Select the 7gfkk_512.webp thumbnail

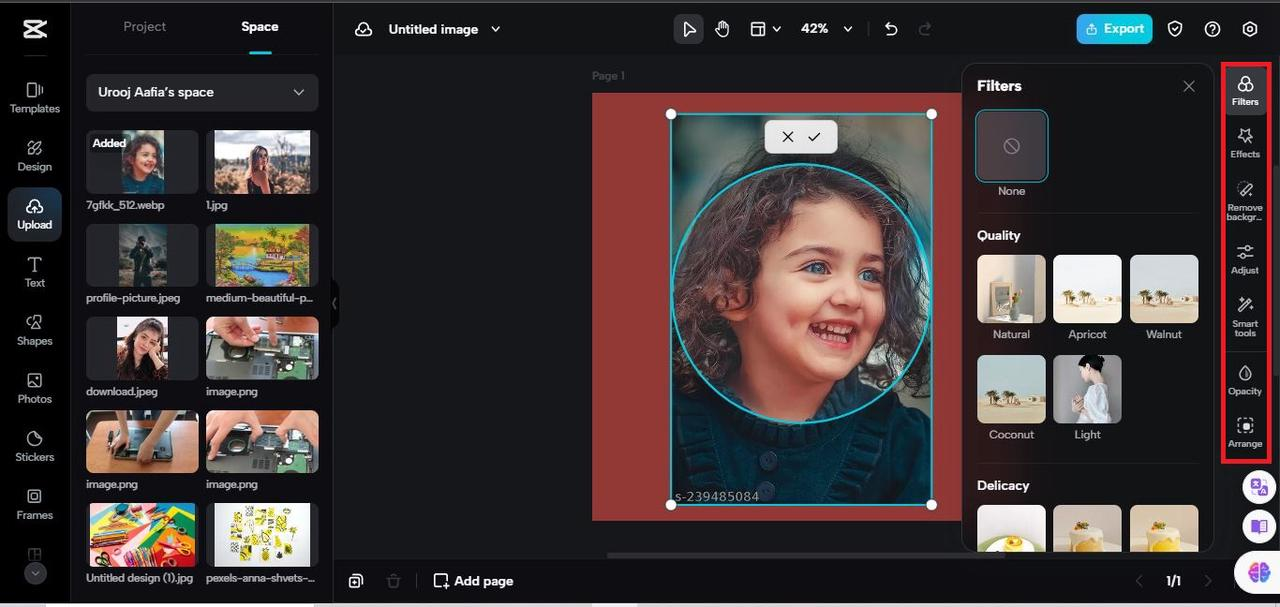pos(142,162)
